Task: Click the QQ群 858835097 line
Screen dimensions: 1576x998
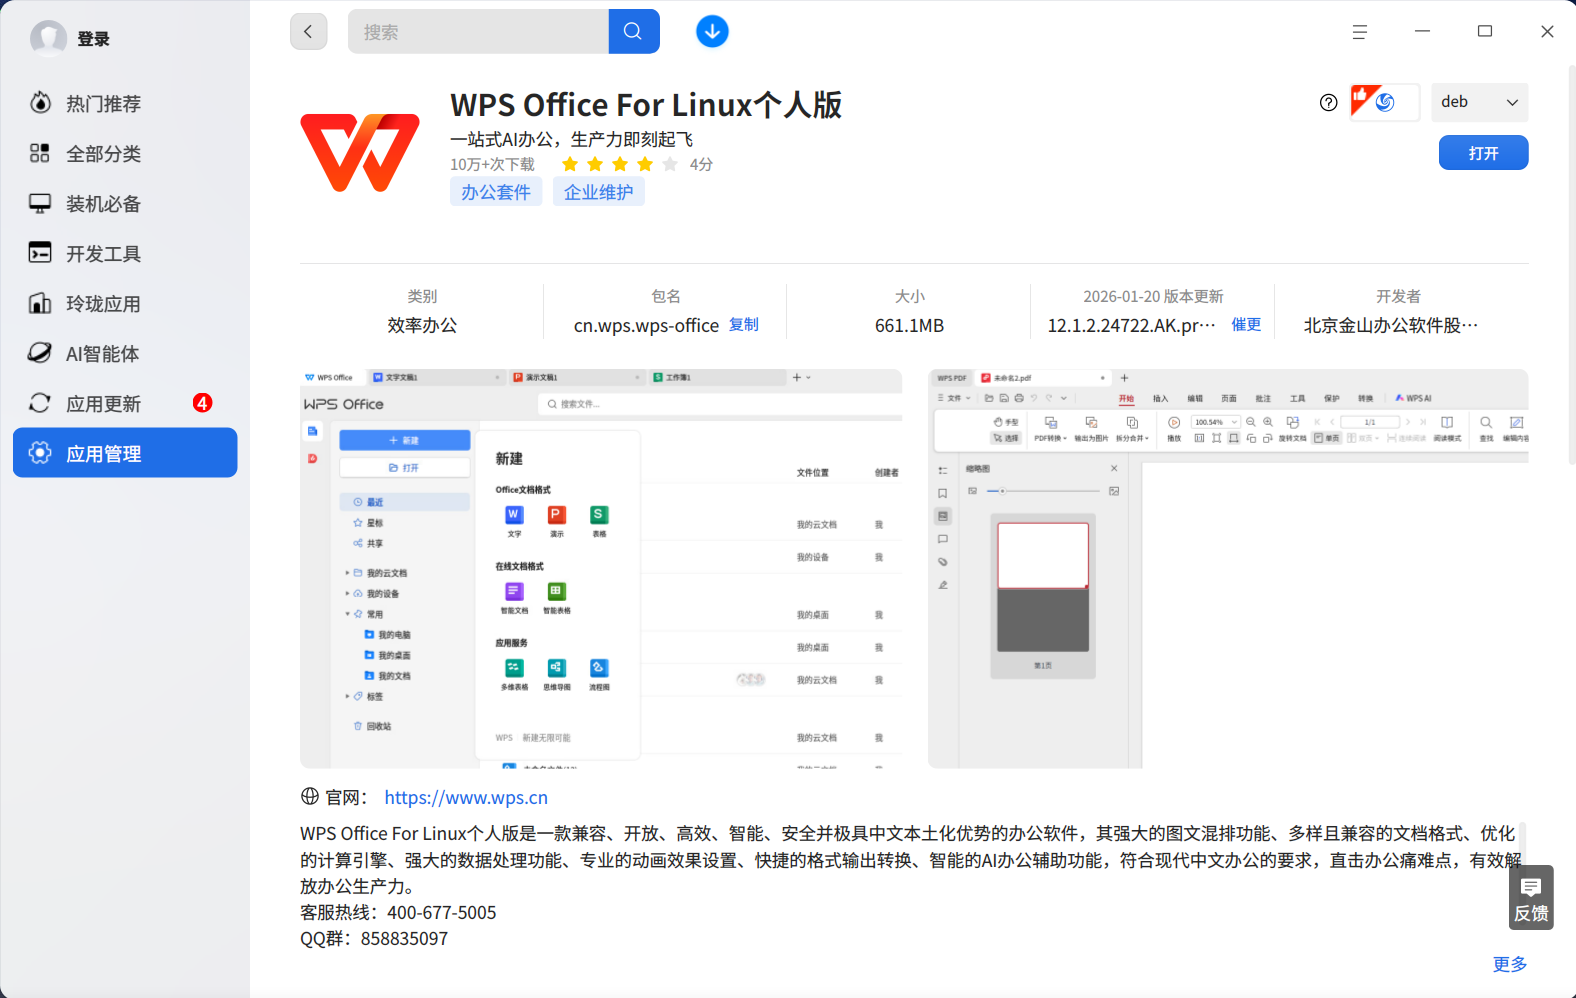Action: (x=374, y=938)
